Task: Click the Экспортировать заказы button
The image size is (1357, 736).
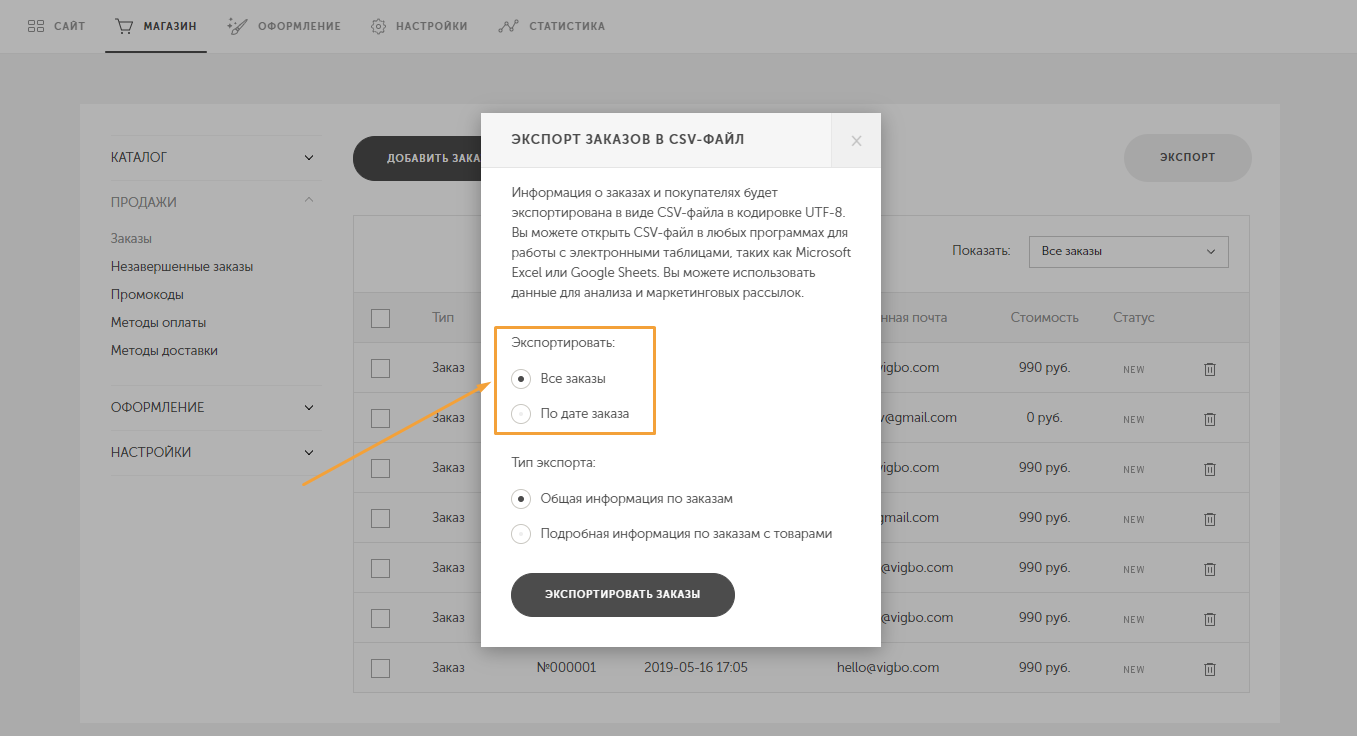Action: (623, 594)
